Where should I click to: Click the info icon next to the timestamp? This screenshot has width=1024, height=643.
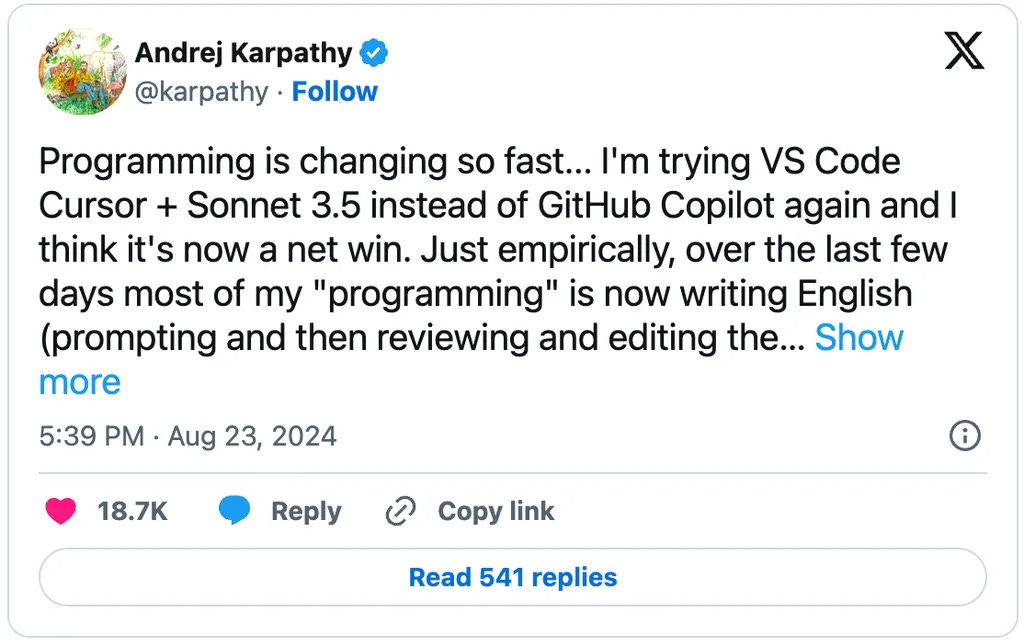[963, 436]
